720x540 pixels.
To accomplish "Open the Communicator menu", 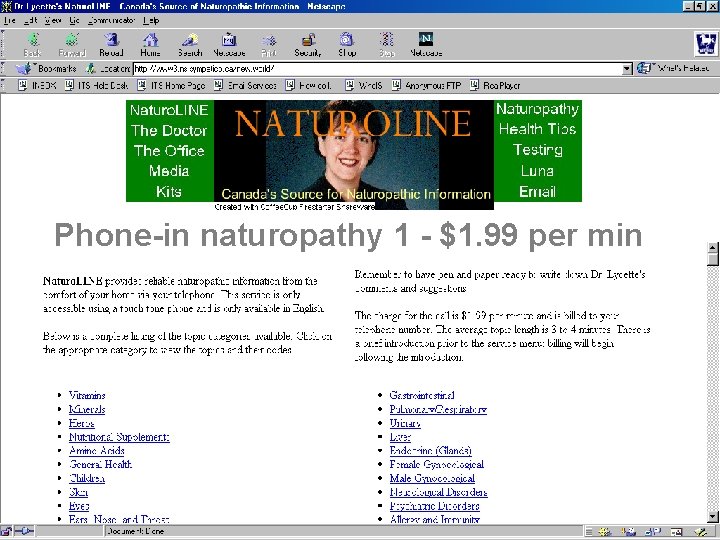I will point(112,21).
